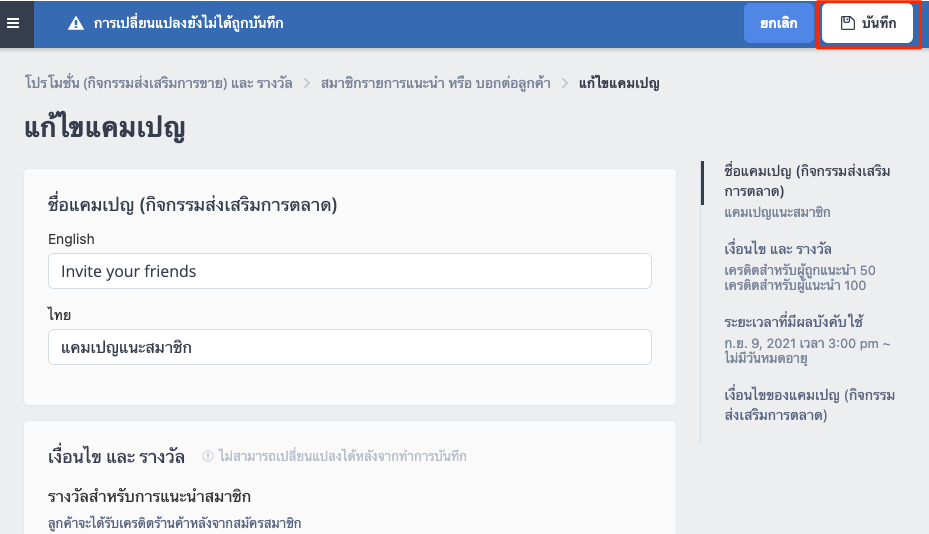Click the info icon beside เงื่อนไข และ รางวัล
This screenshot has height=534, width=929.
point(208,456)
